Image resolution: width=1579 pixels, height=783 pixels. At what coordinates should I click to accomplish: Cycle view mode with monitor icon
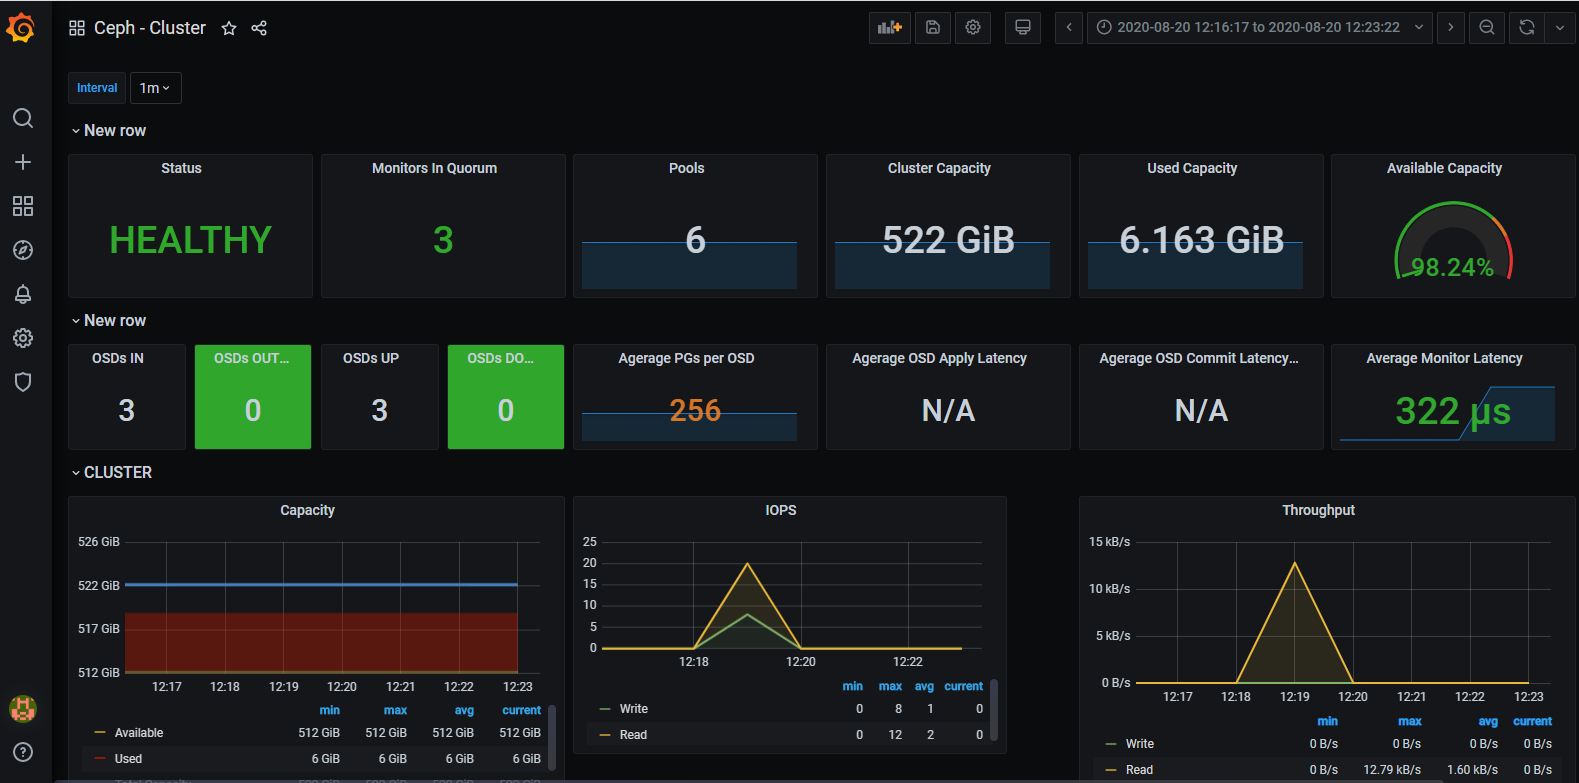pos(1023,28)
